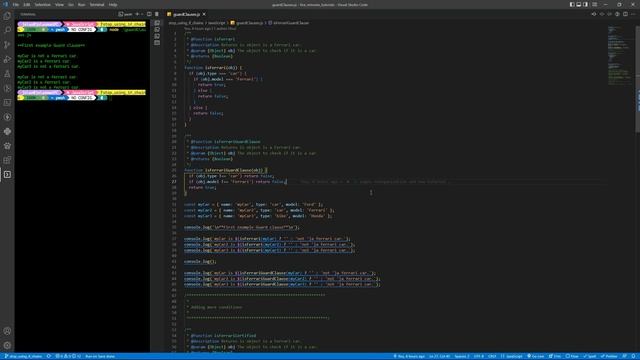Click the const myCar2 declaration line

pyautogui.click(x=259, y=210)
